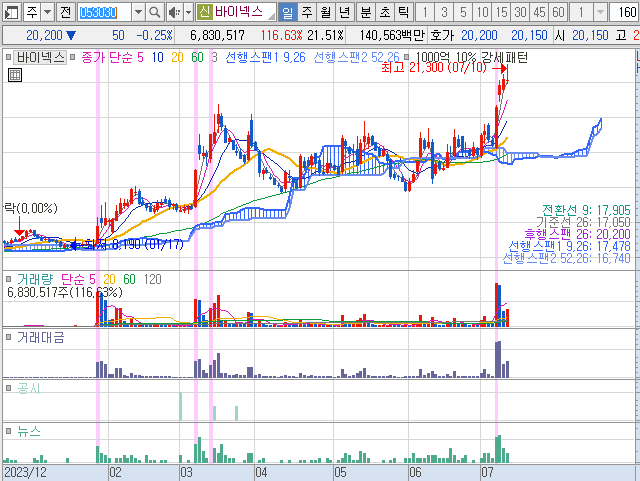
Task: Click the 호가 quote label
Action: (x=442, y=36)
